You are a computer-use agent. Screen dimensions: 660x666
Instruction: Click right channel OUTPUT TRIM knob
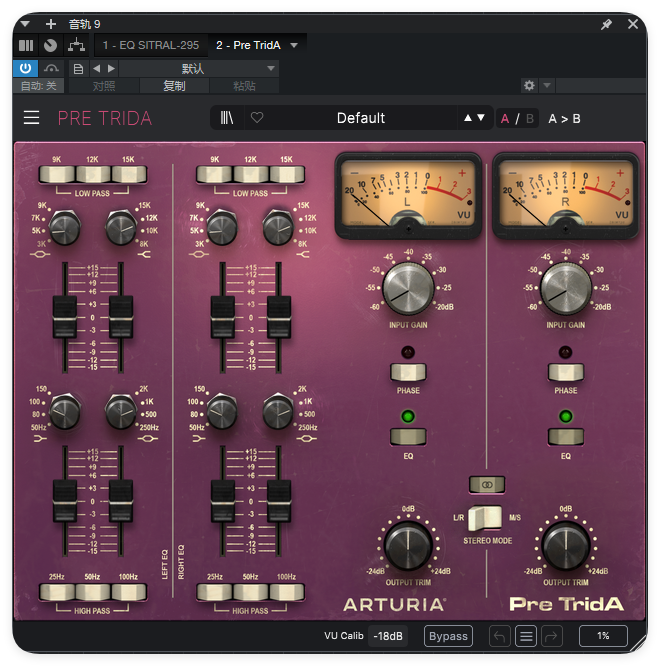[x=566, y=546]
